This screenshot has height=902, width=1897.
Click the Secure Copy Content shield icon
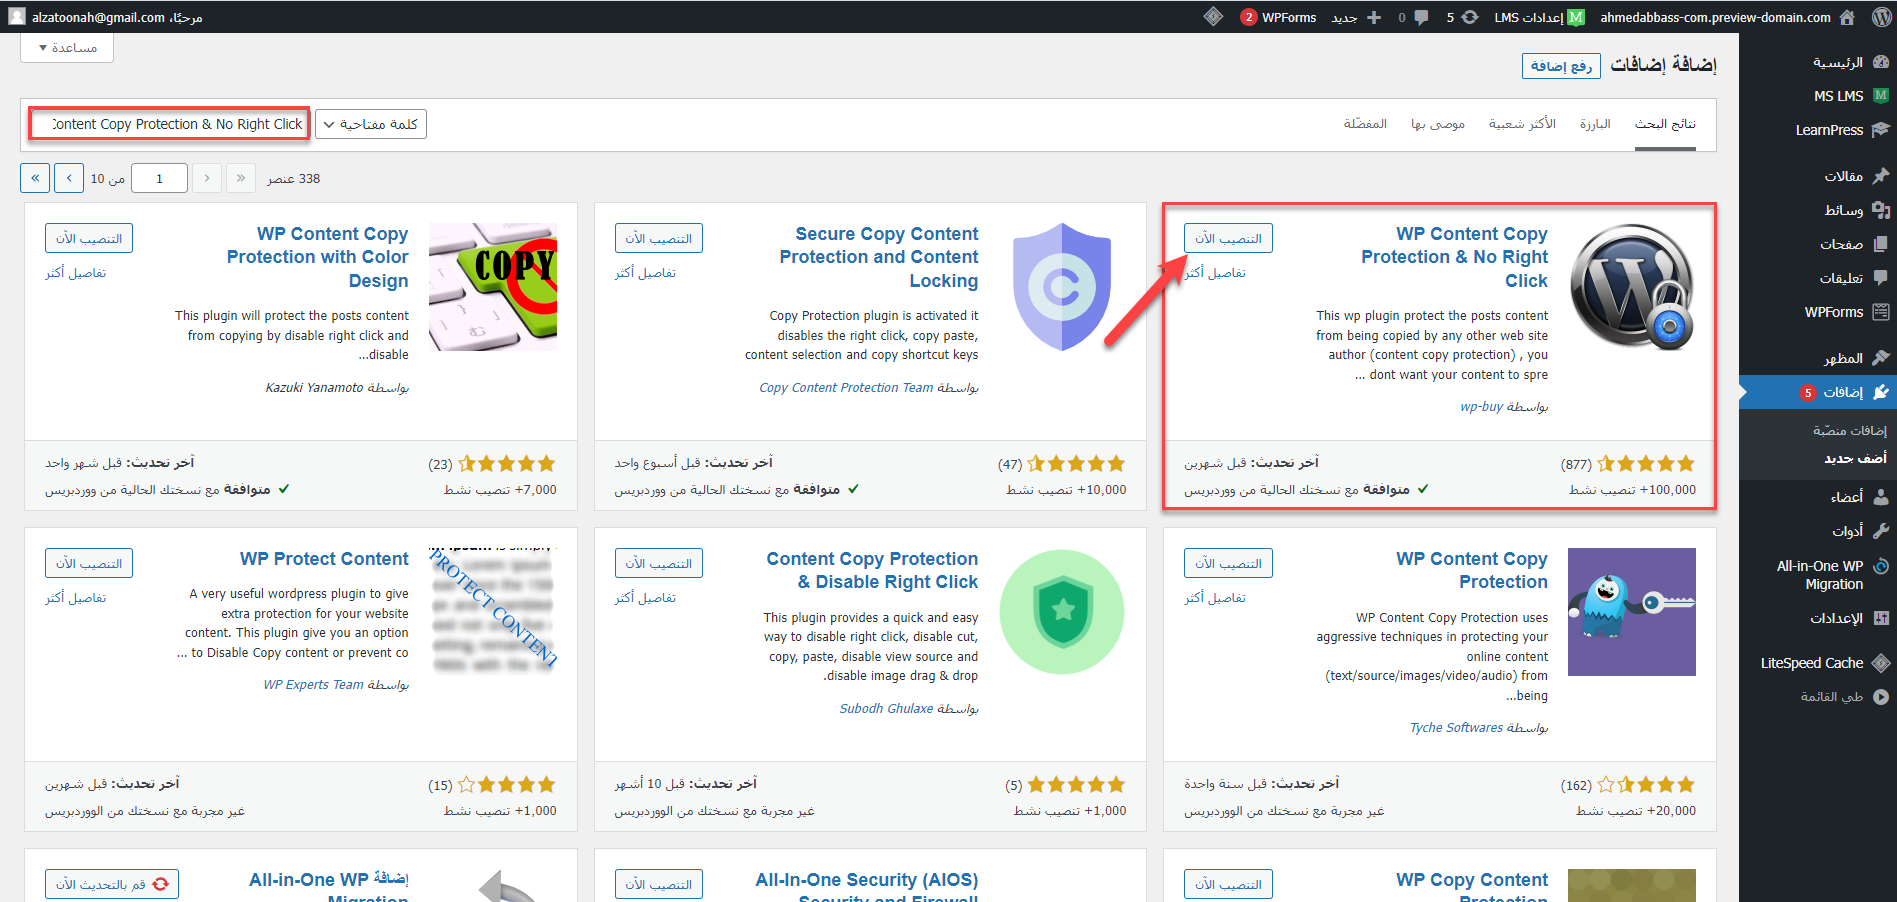(x=1061, y=287)
